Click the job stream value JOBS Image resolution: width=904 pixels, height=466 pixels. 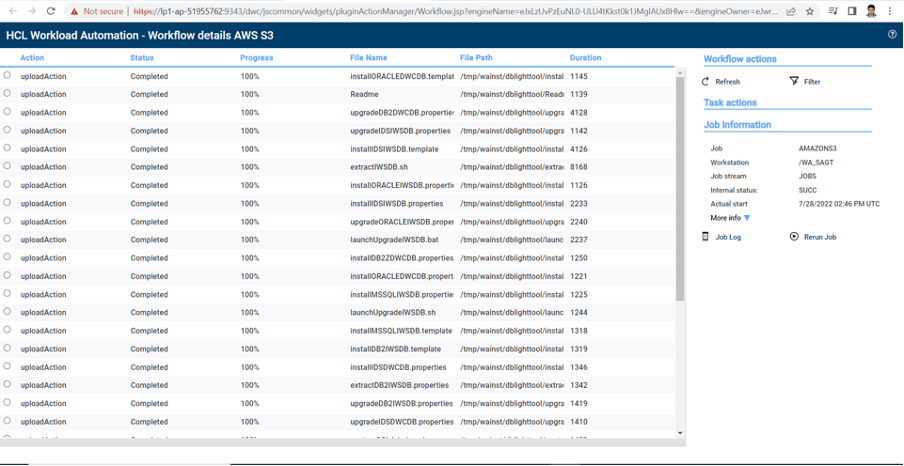[808, 176]
